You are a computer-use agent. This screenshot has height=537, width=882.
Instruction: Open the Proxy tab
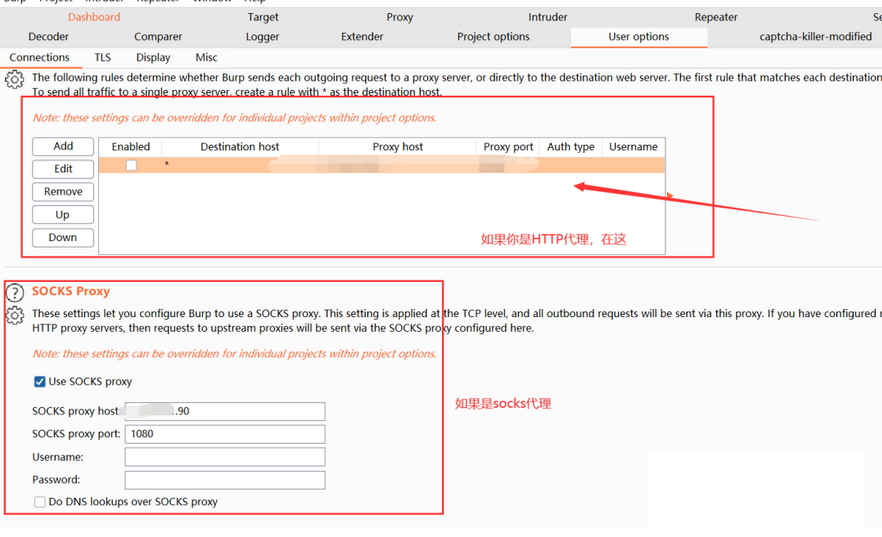click(x=399, y=17)
